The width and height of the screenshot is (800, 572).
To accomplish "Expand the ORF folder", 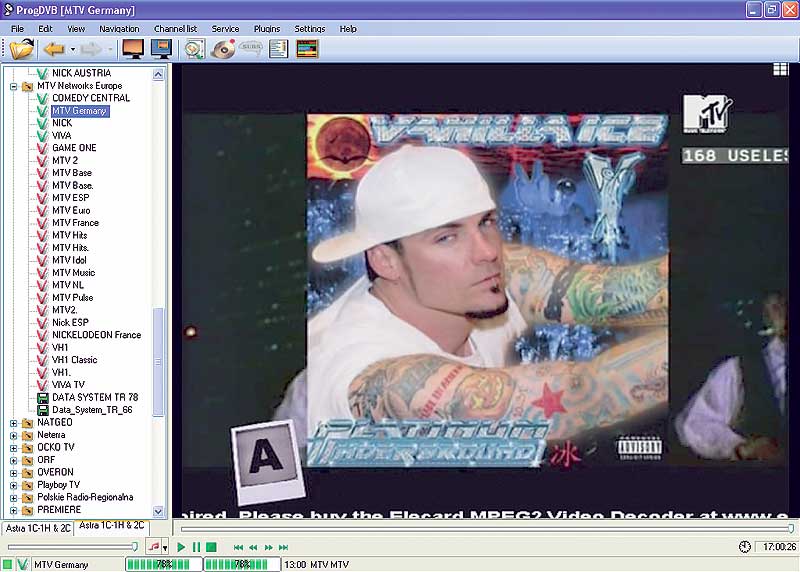I will pos(14,460).
